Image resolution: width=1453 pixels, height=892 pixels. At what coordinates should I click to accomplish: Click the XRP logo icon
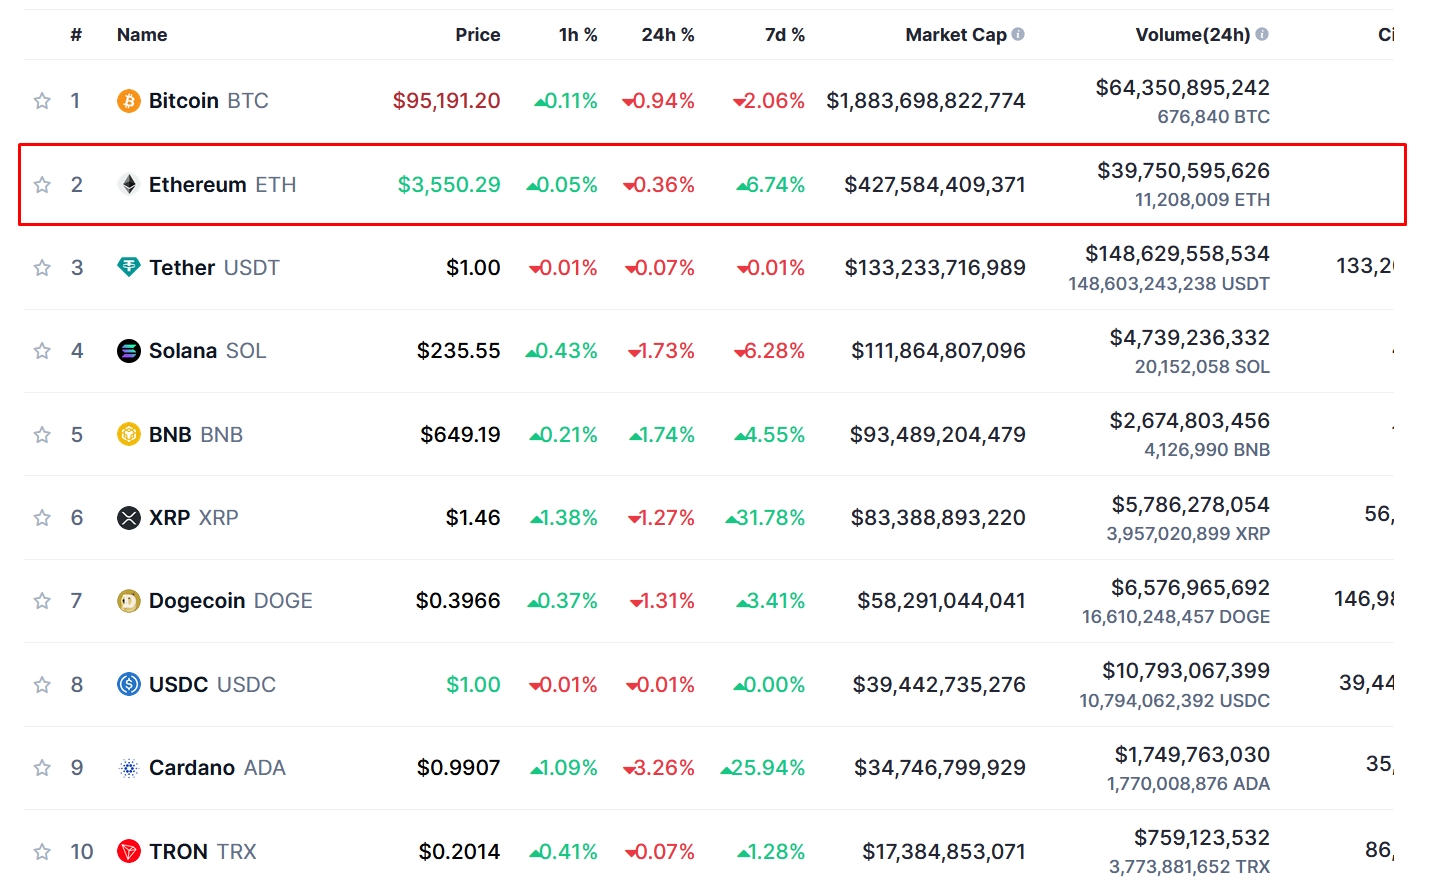point(128,517)
